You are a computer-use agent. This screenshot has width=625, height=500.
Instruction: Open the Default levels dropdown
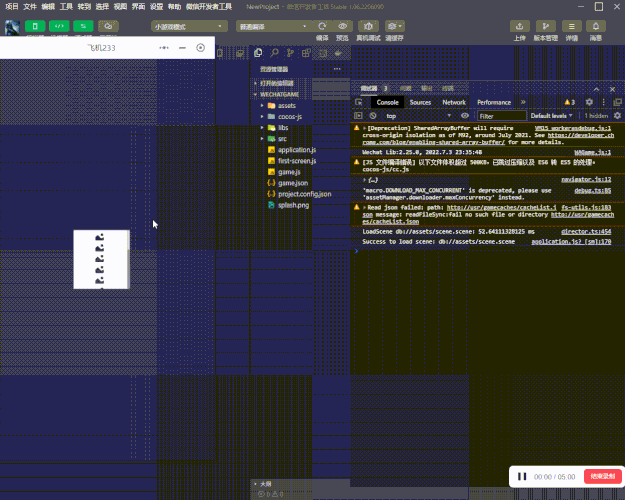click(551, 116)
